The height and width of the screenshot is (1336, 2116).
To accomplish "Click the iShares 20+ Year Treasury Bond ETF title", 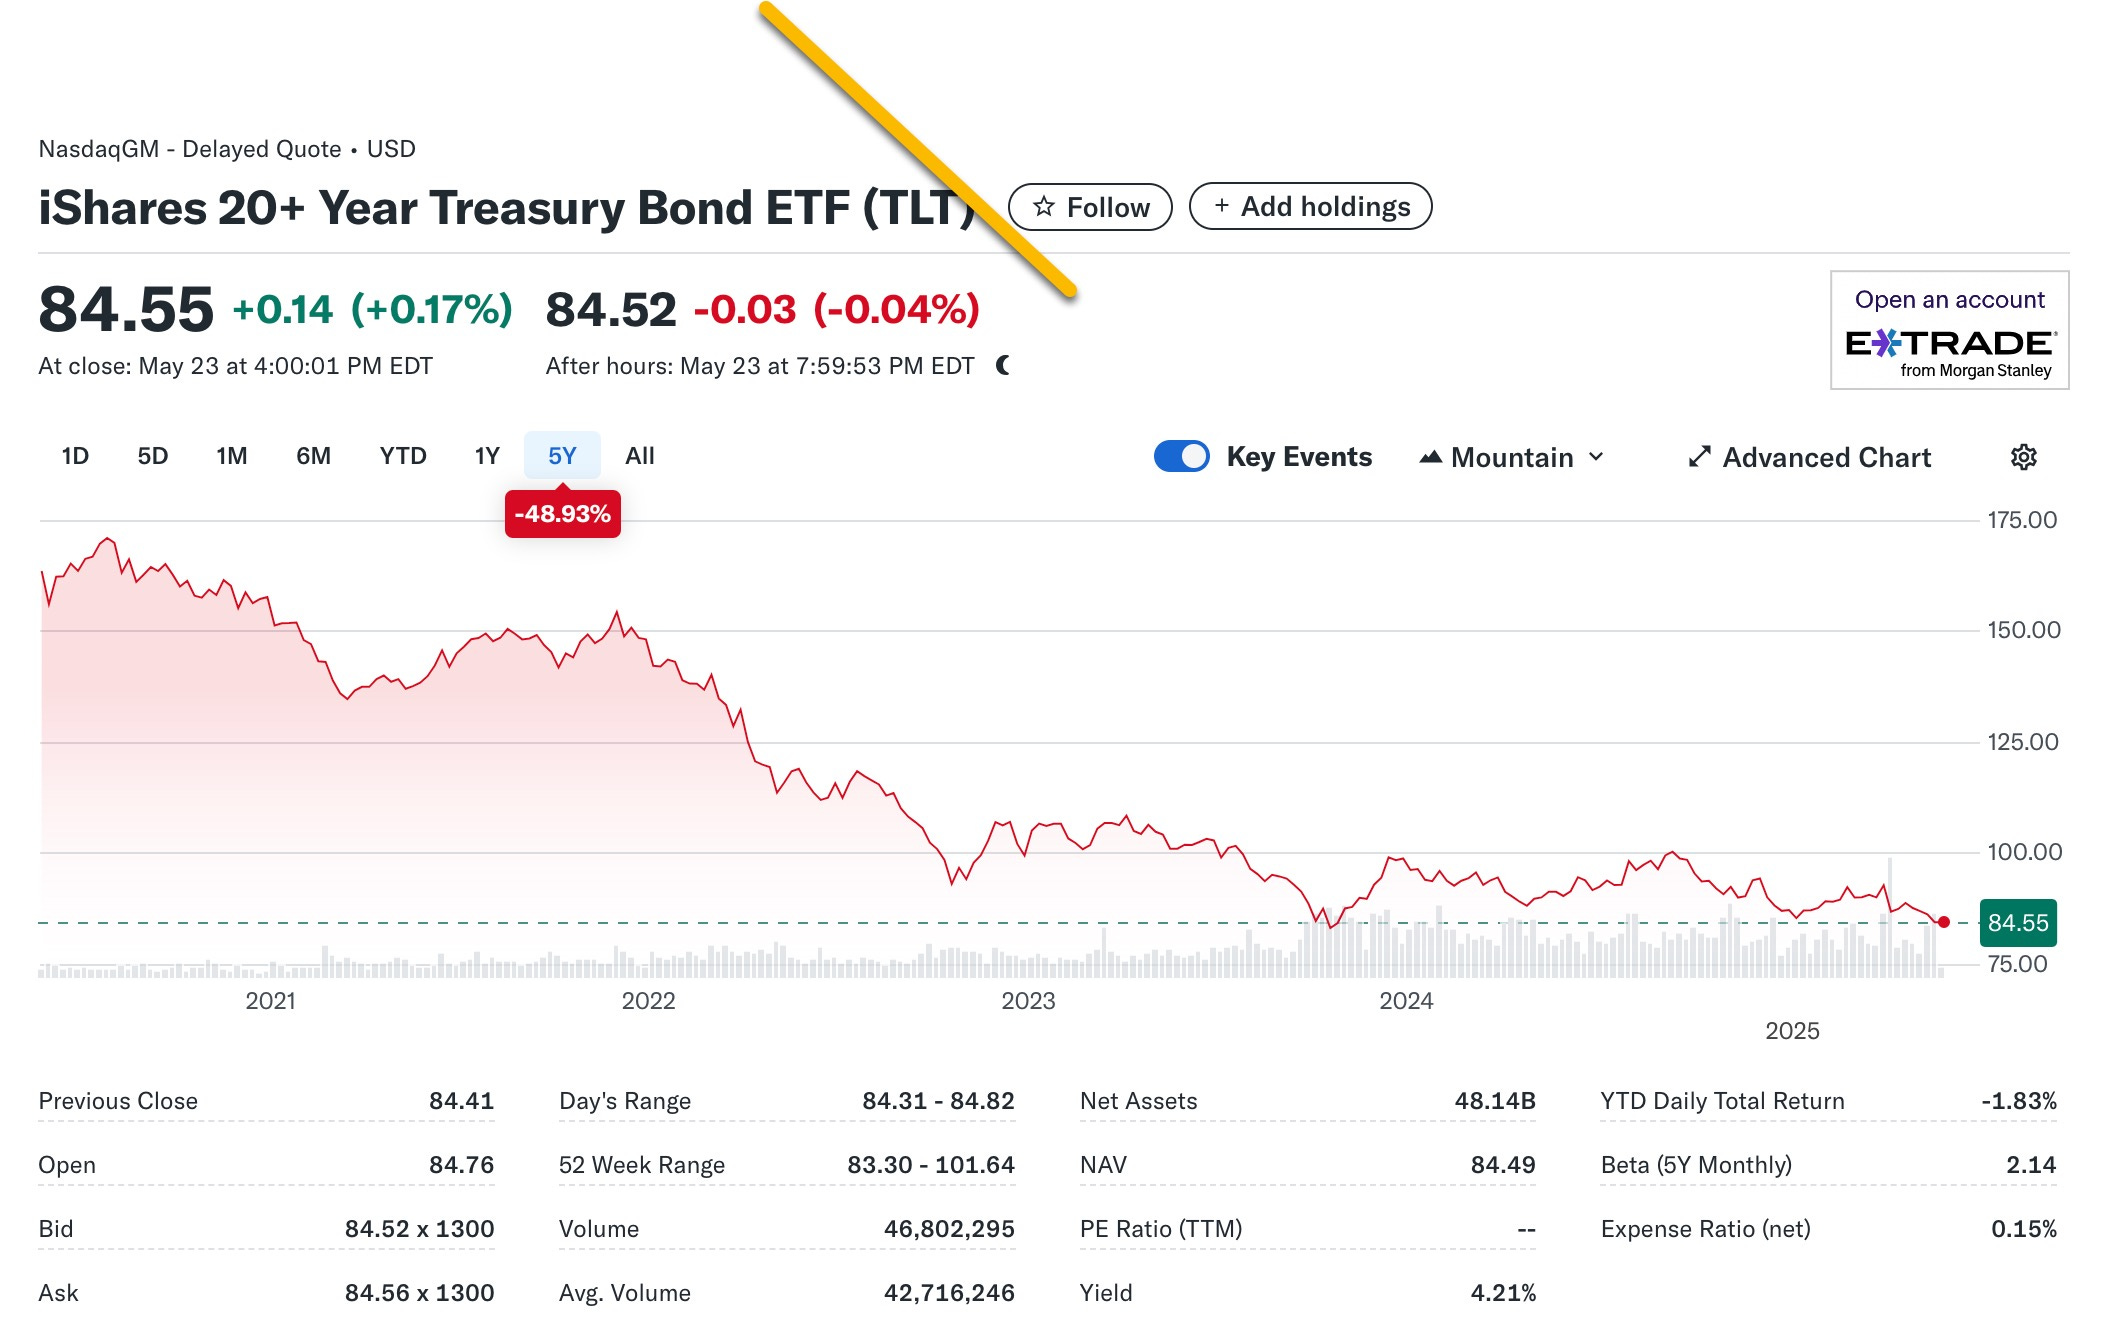I will pos(507,208).
